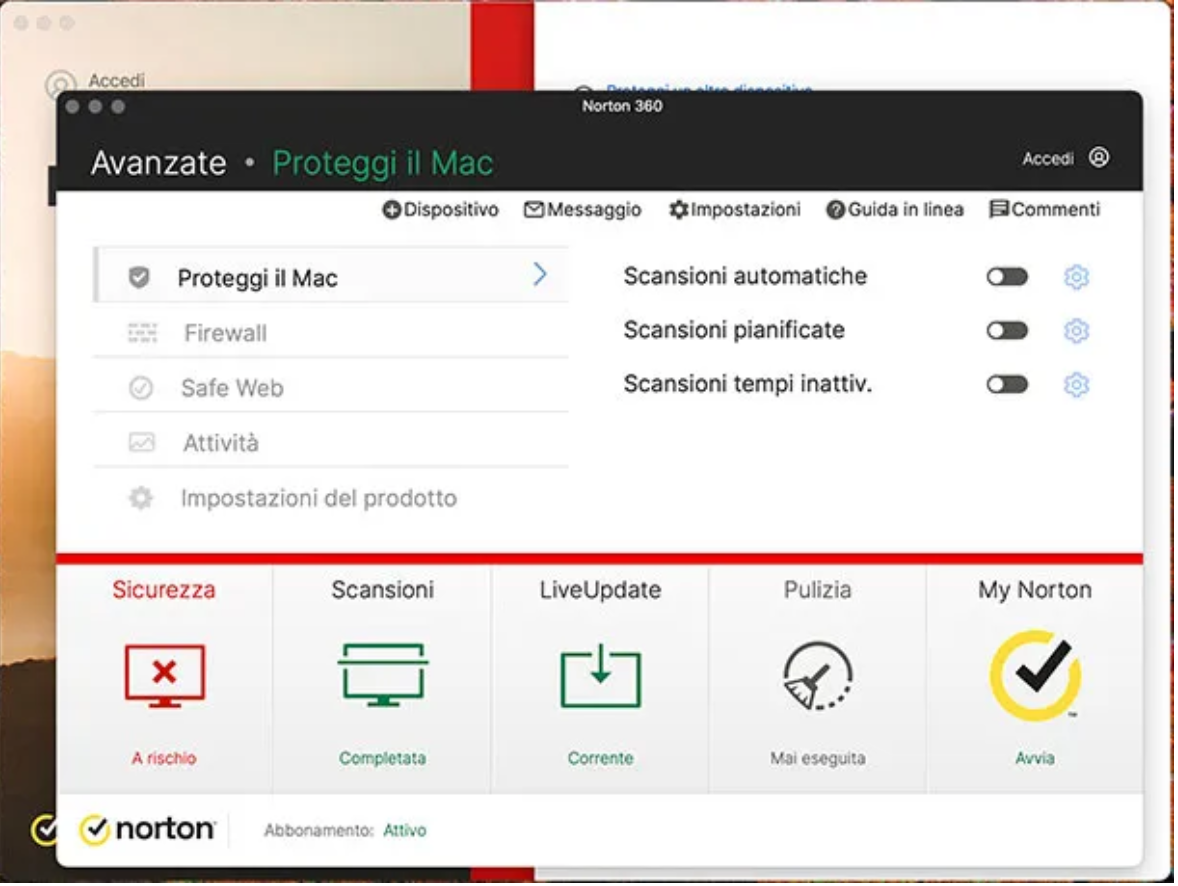Open the Messaggio envelope icon
This screenshot has width=1178, height=886.
pyautogui.click(x=534, y=210)
